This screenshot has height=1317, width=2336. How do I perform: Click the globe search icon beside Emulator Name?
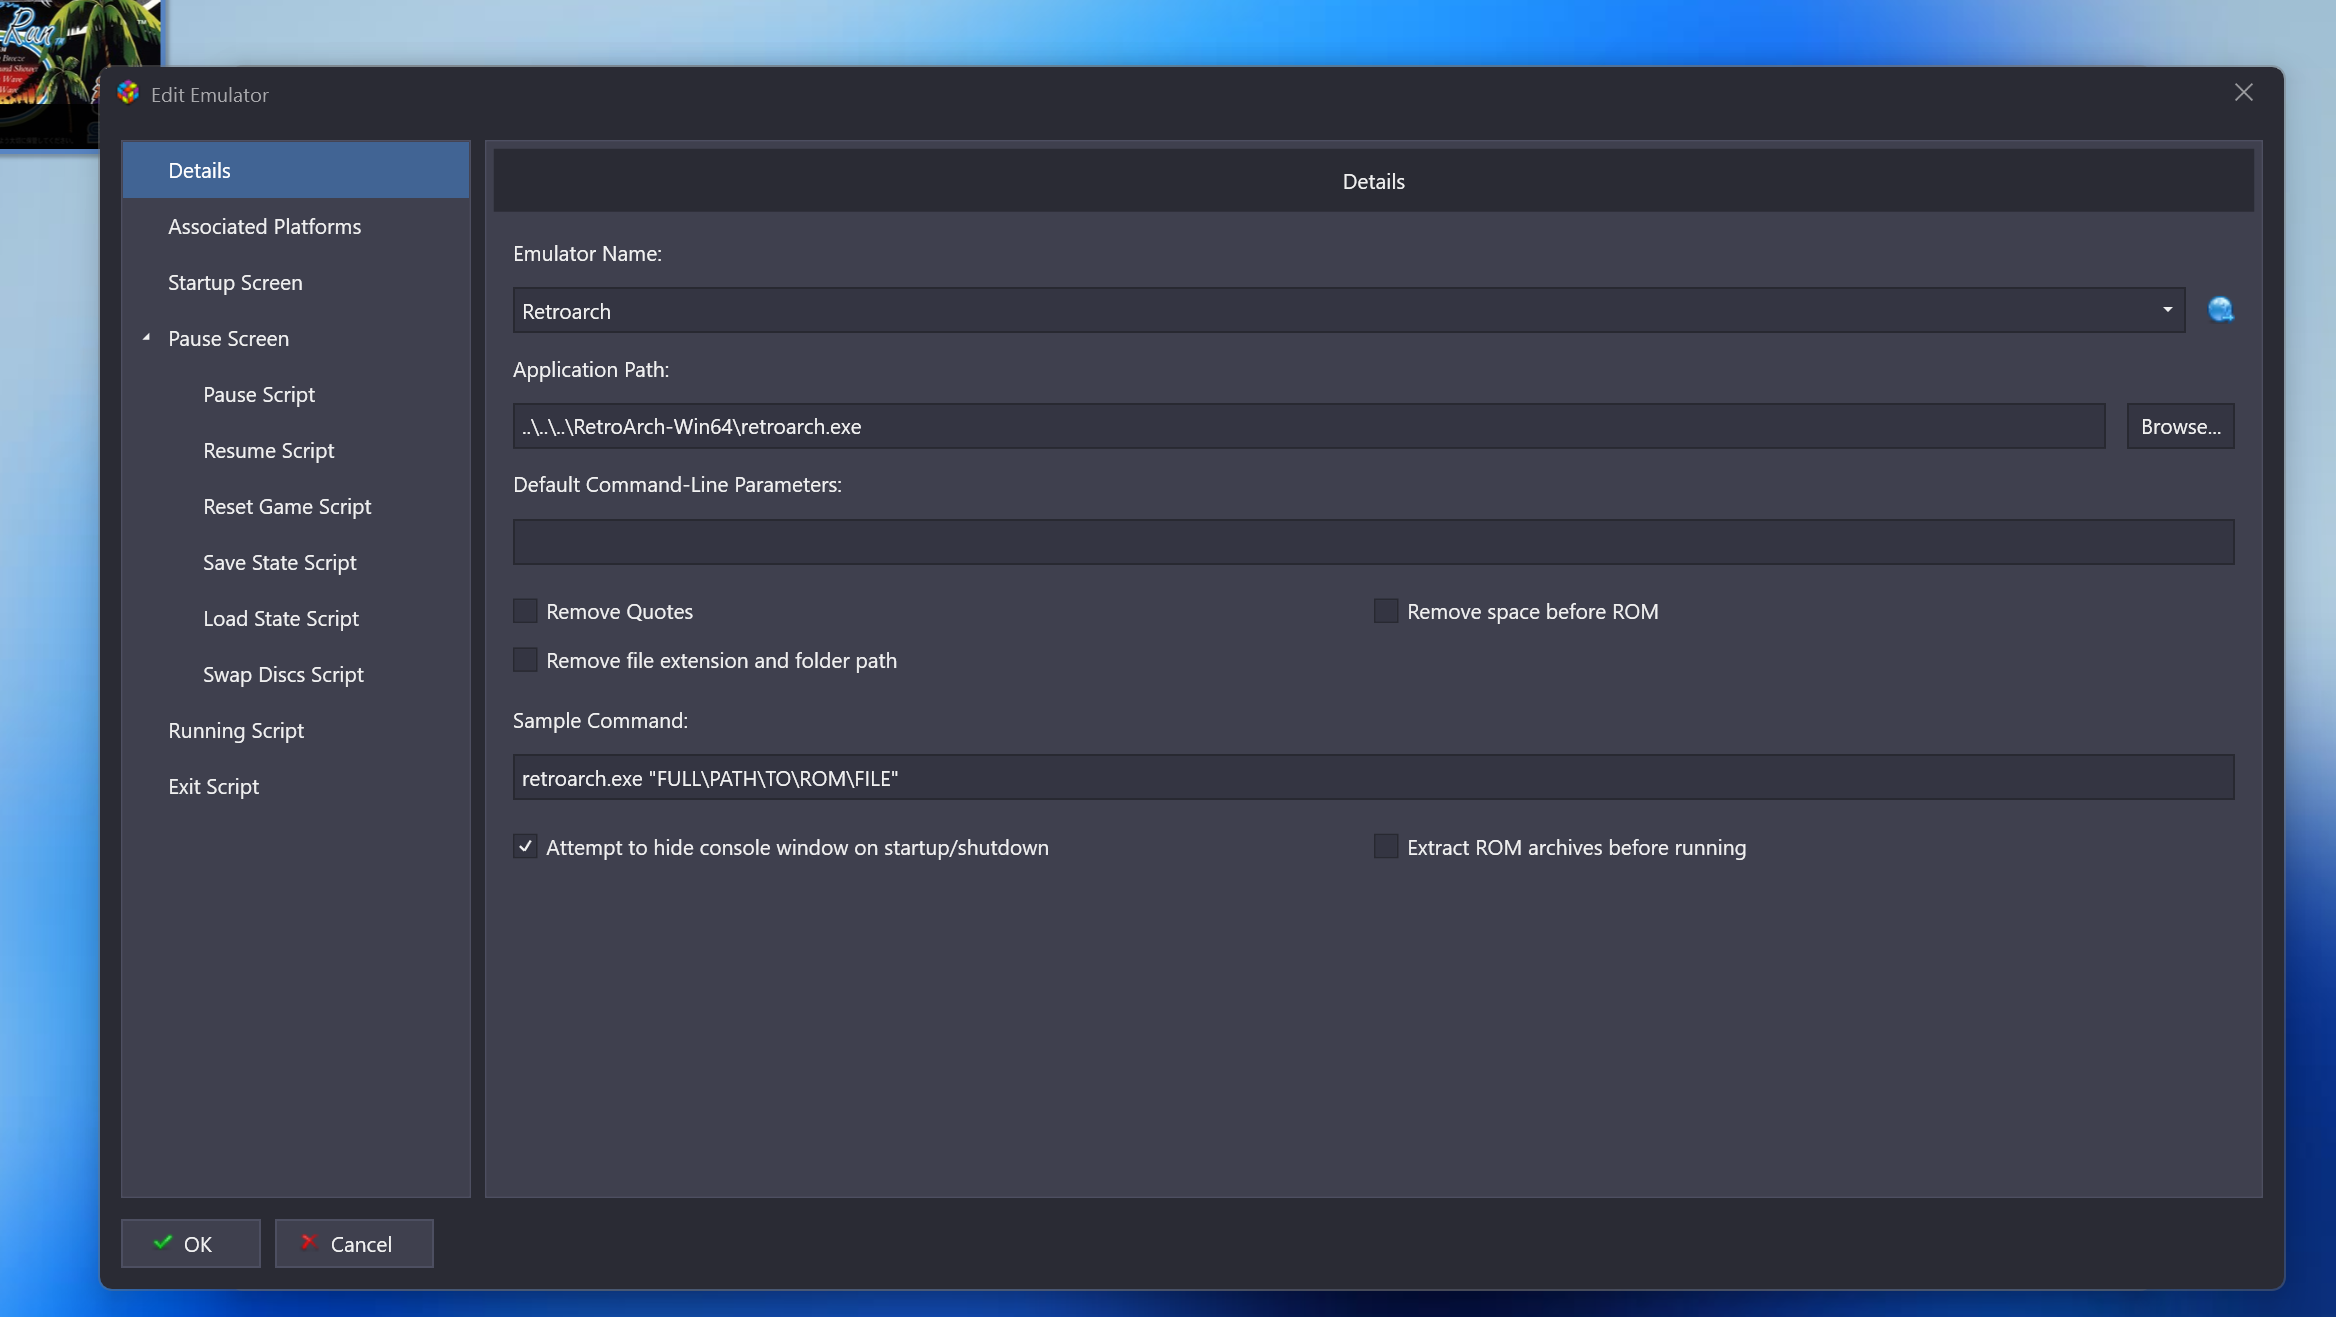(2220, 310)
